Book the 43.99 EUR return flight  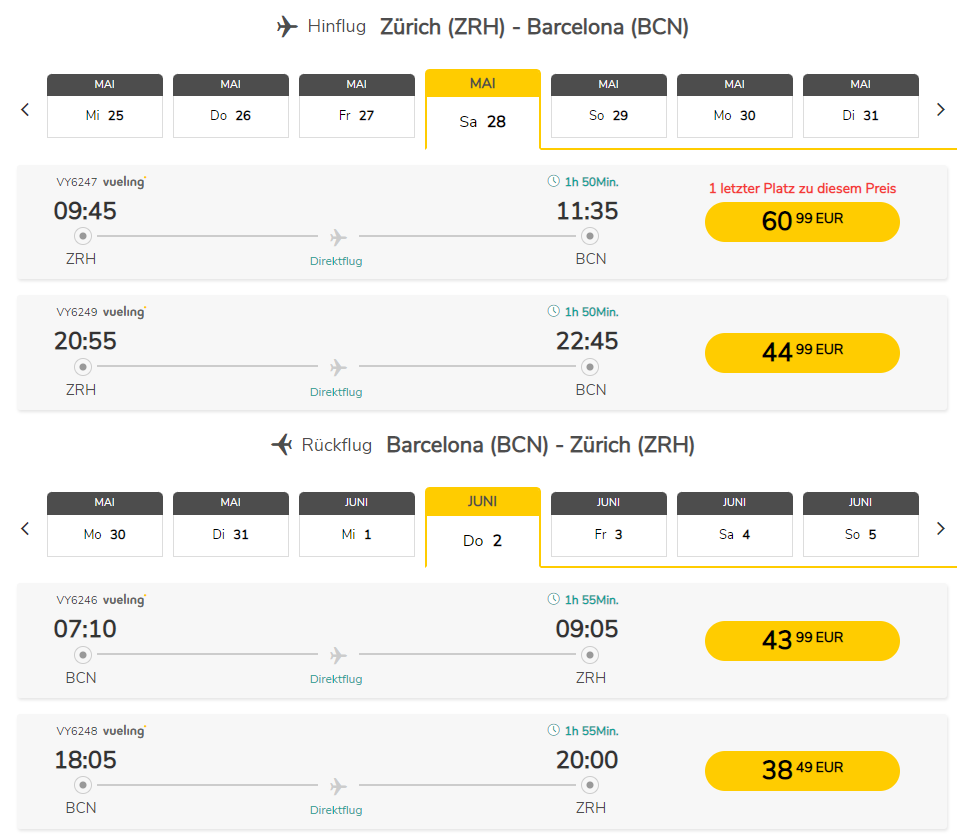(802, 640)
